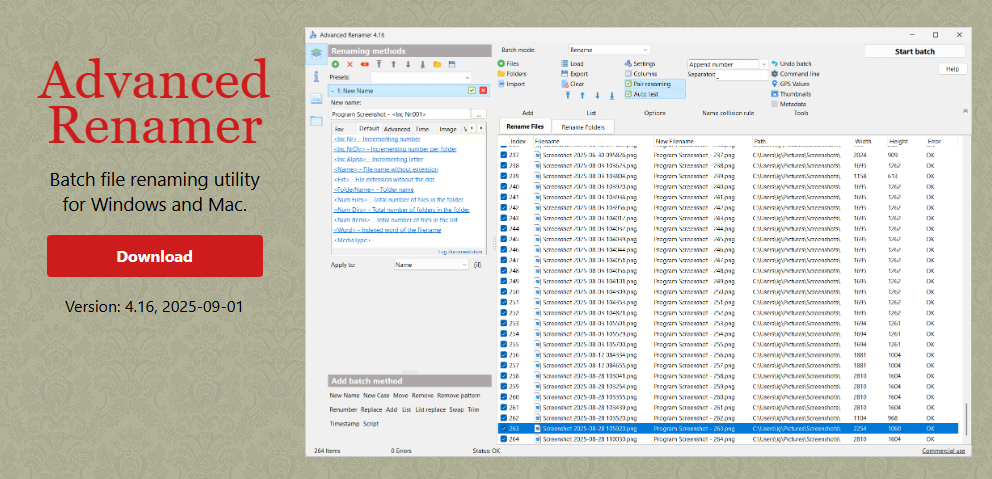Toggle Pair renaming option

[x=654, y=84]
